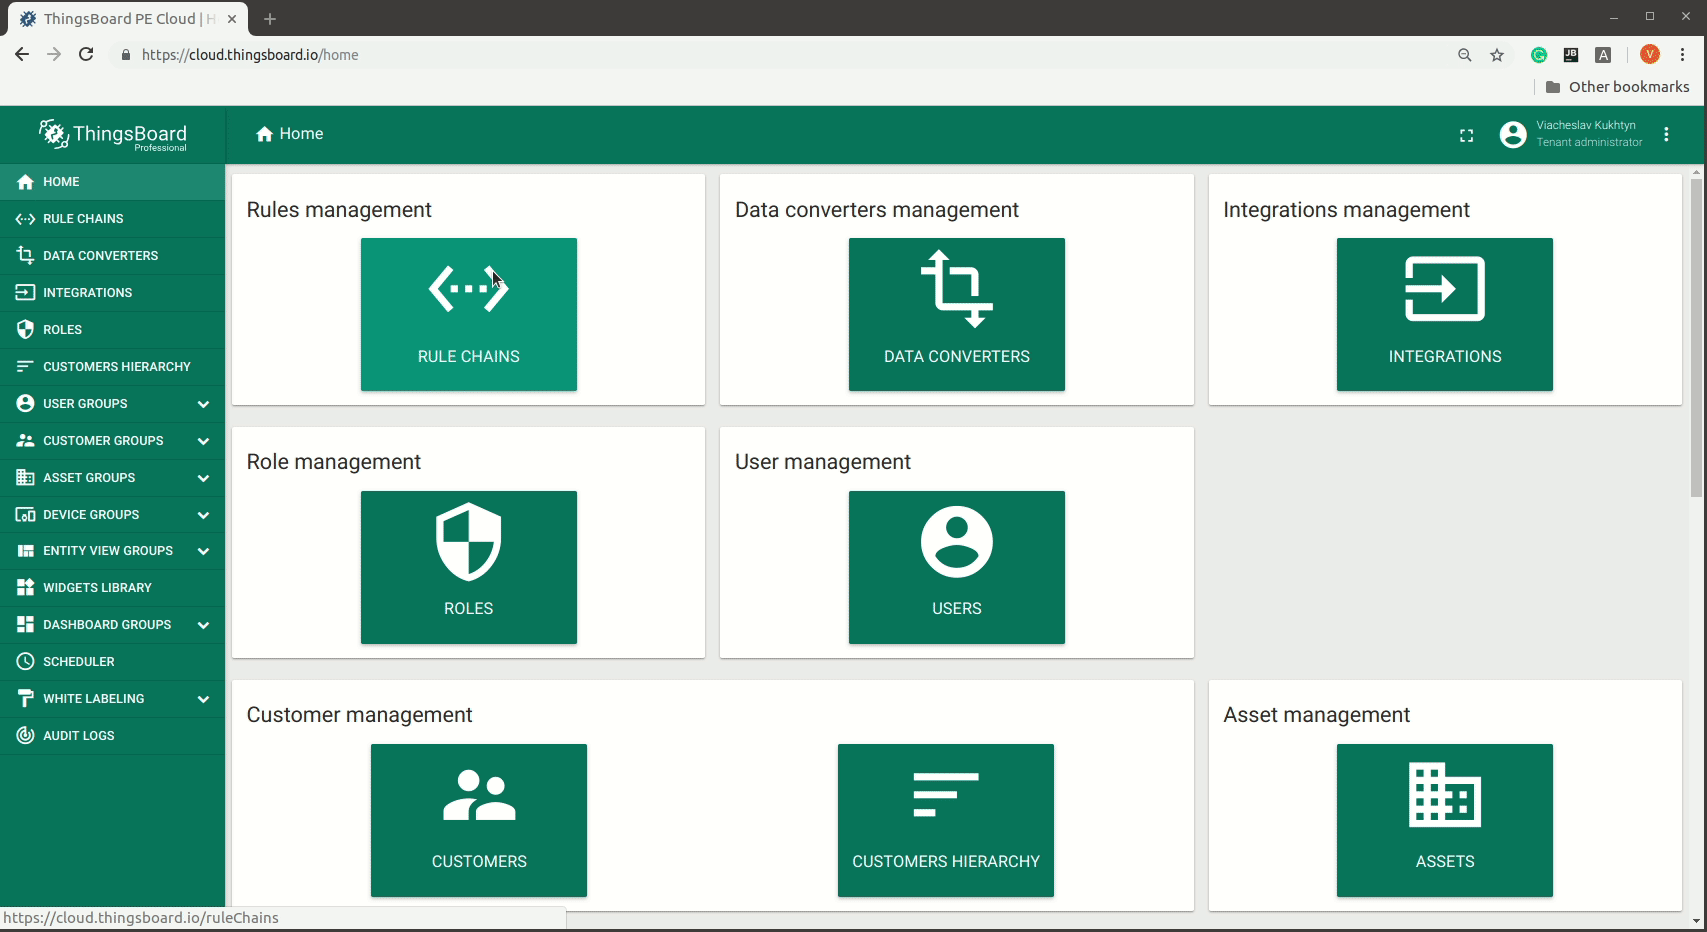Expand White Labeling sidebar section
Image resolution: width=1707 pixels, height=932 pixels.
point(203,699)
